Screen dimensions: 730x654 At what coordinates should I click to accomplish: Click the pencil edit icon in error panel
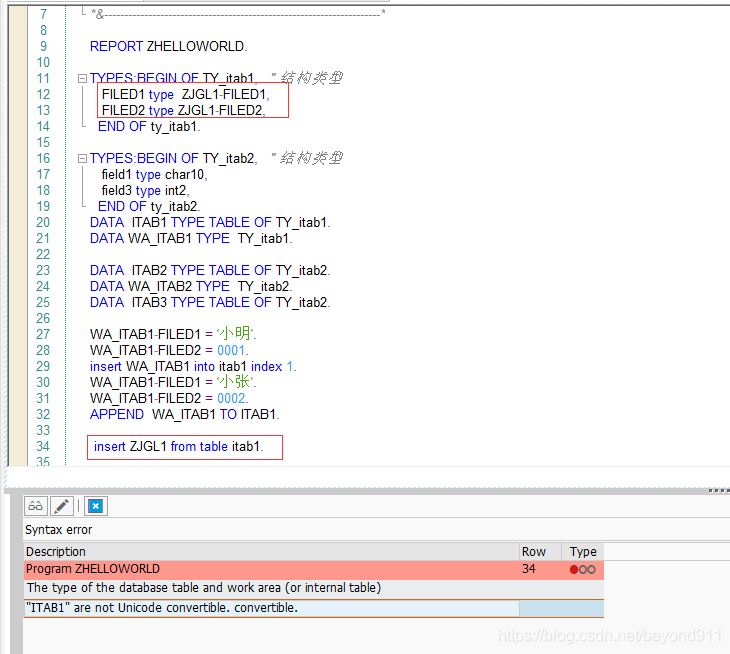click(61, 506)
